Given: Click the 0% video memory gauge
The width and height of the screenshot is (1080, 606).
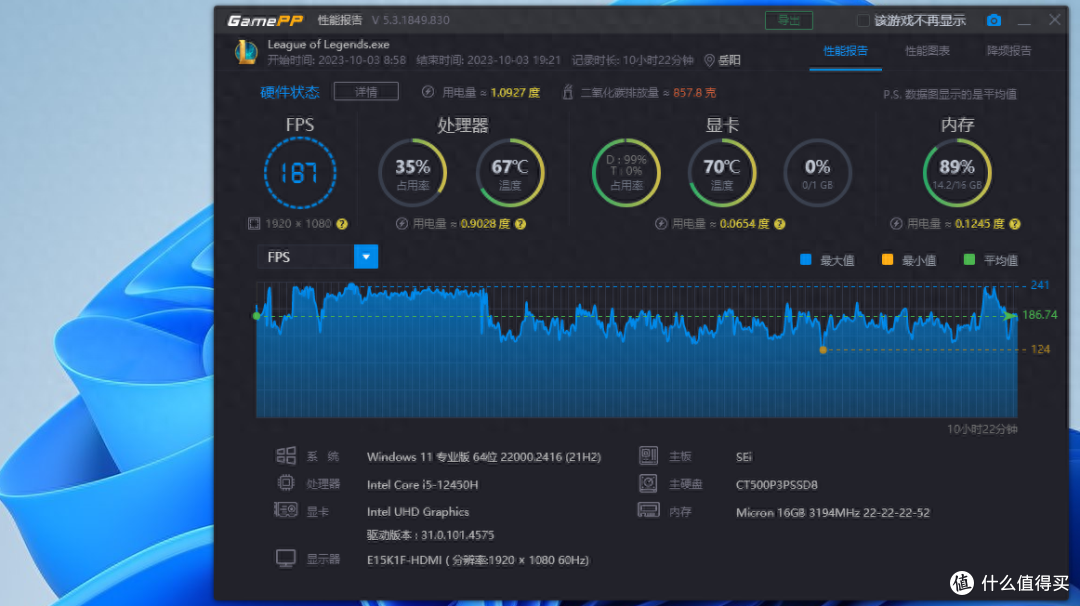Looking at the screenshot, I should pos(818,173).
